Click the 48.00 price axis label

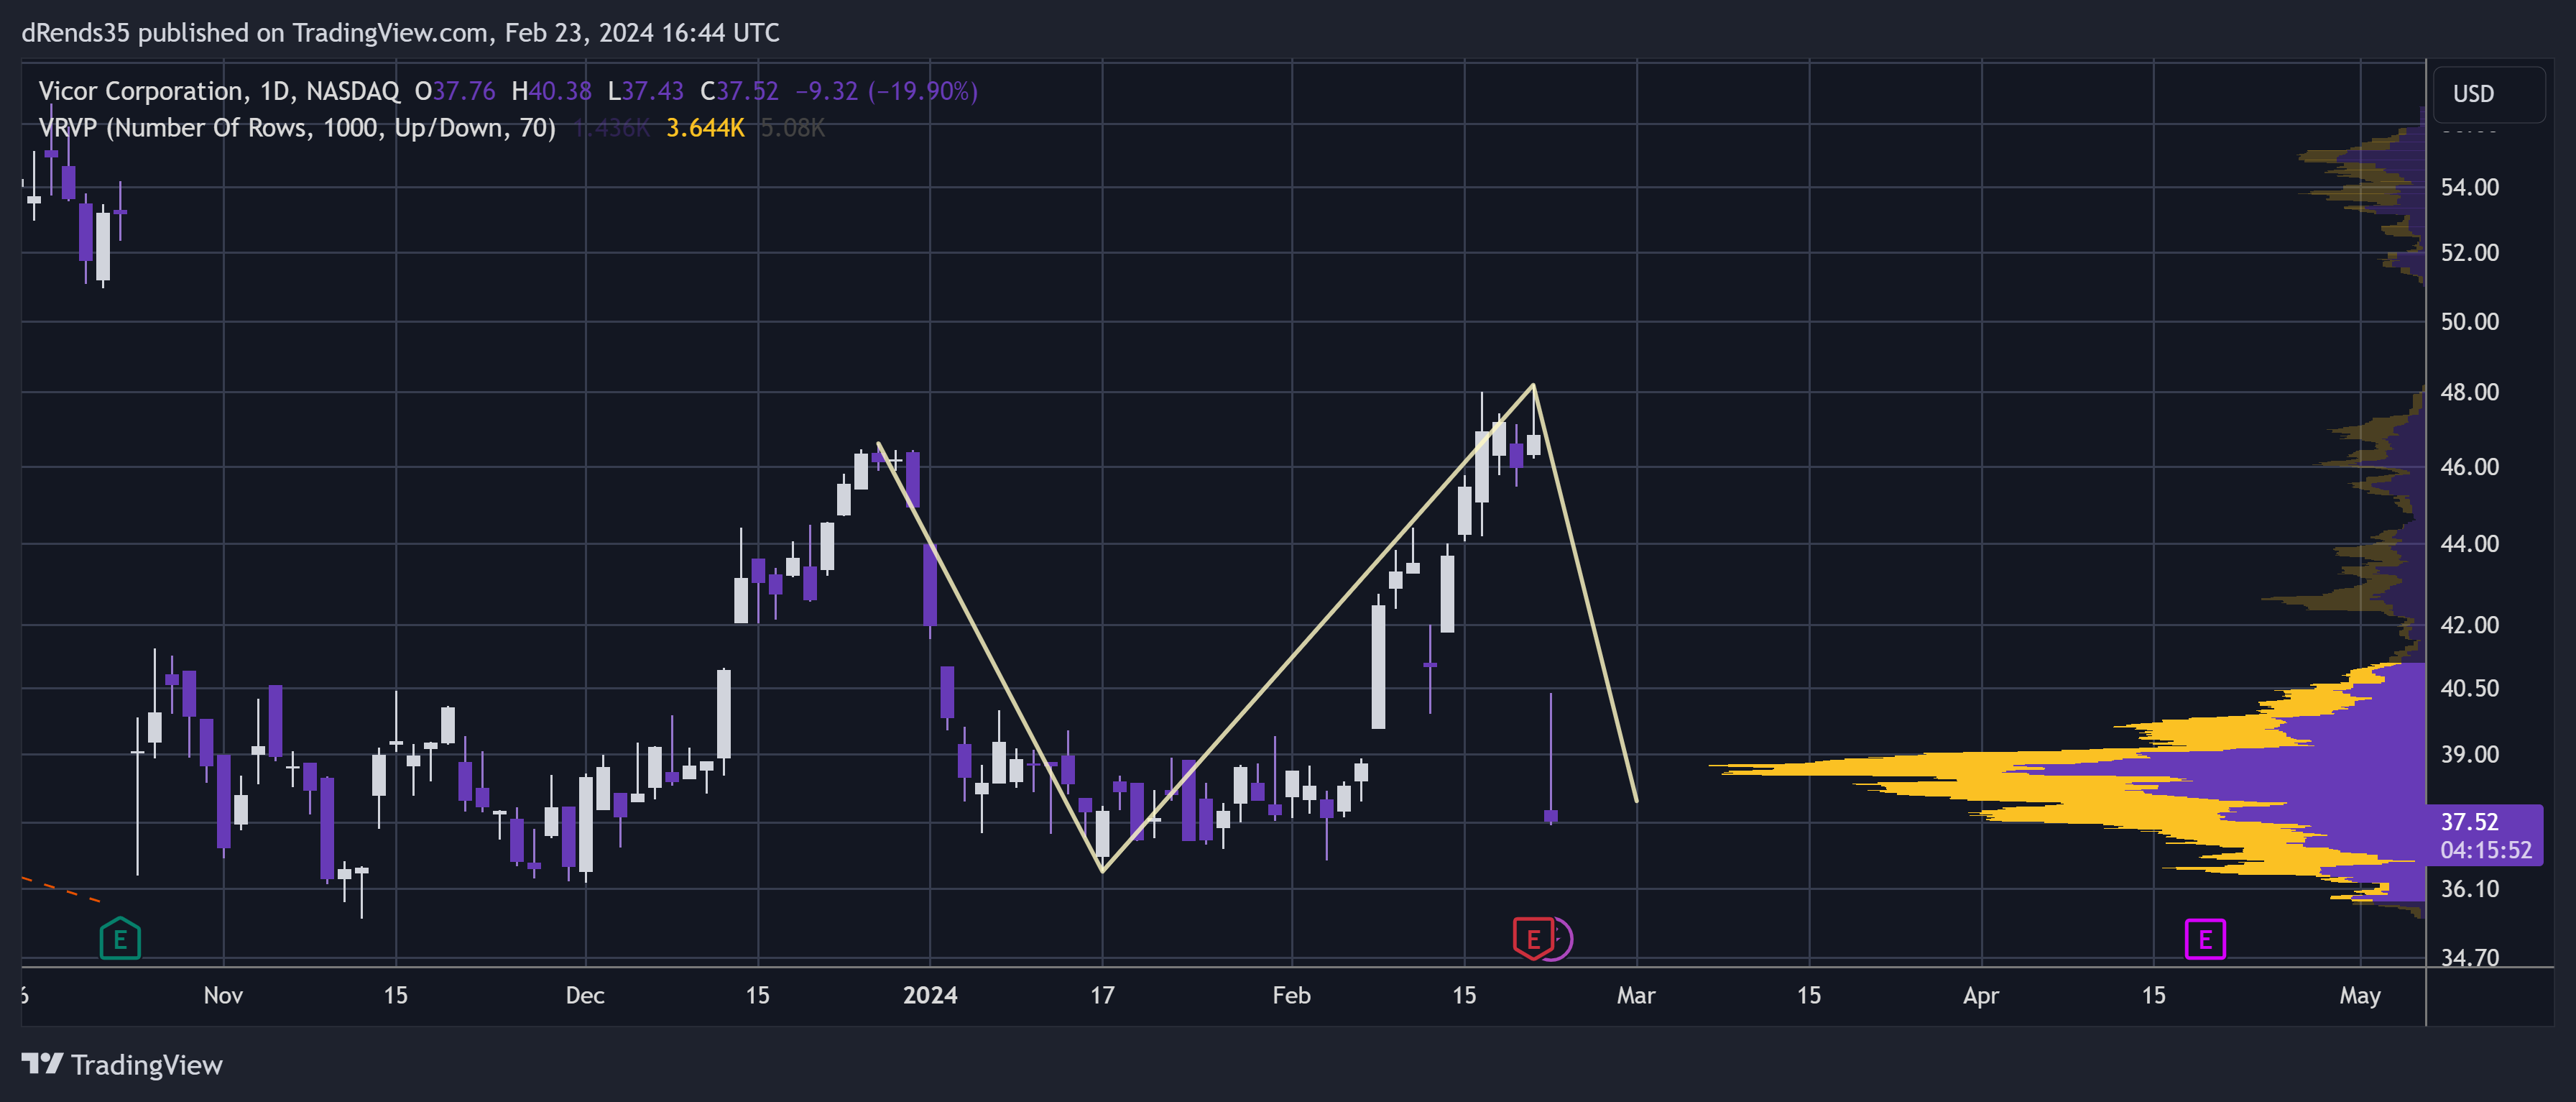2469,391
